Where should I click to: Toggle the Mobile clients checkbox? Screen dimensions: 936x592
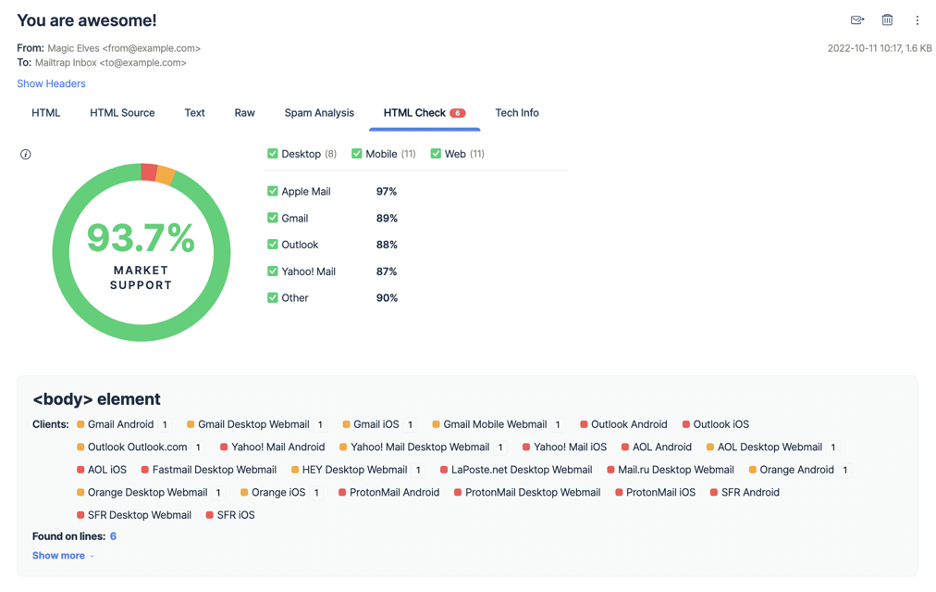point(357,154)
